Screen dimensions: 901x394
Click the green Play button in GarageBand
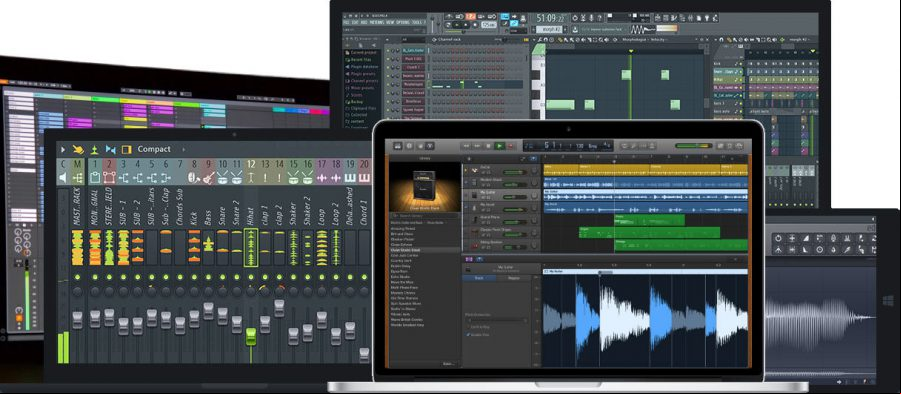pyautogui.click(x=499, y=146)
